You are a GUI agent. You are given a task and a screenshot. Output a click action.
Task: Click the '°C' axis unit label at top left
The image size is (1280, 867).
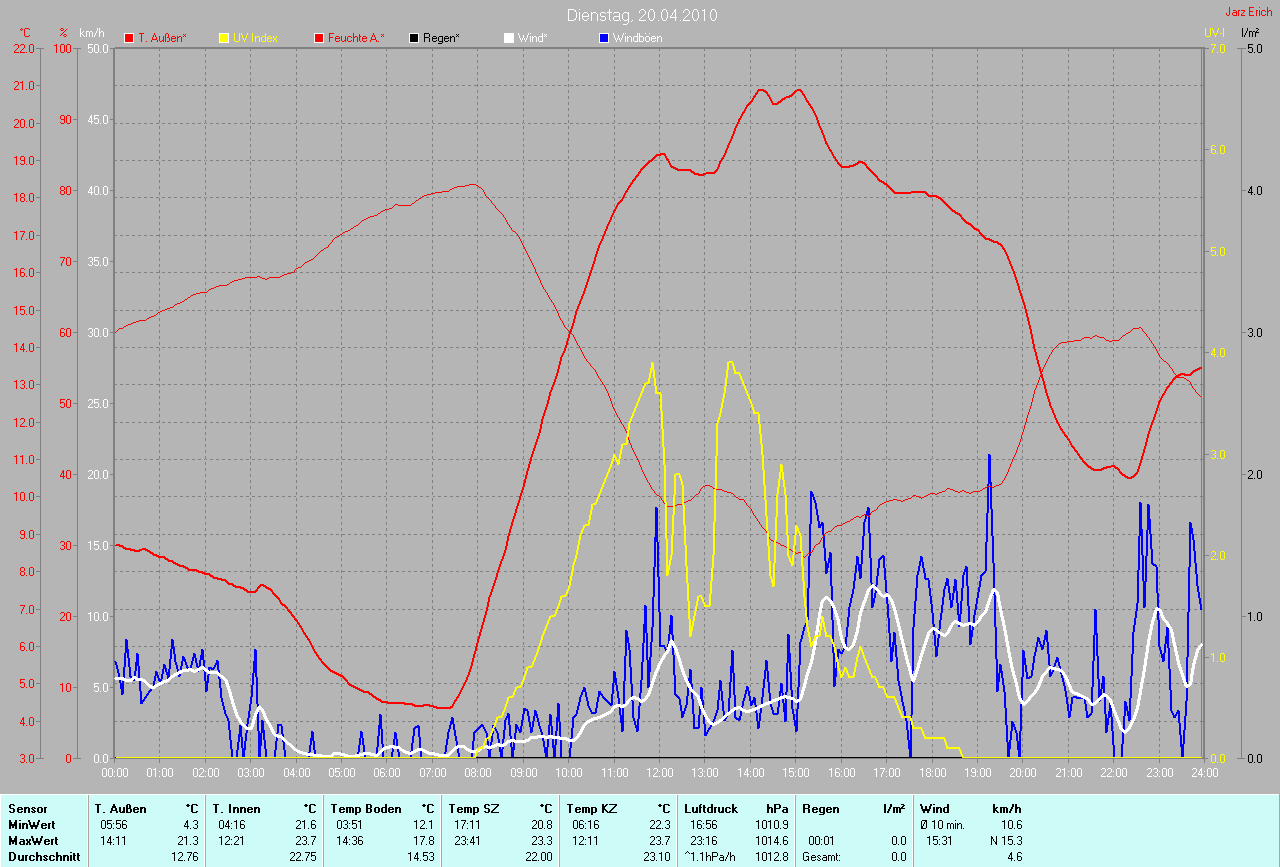pyautogui.click(x=25, y=33)
